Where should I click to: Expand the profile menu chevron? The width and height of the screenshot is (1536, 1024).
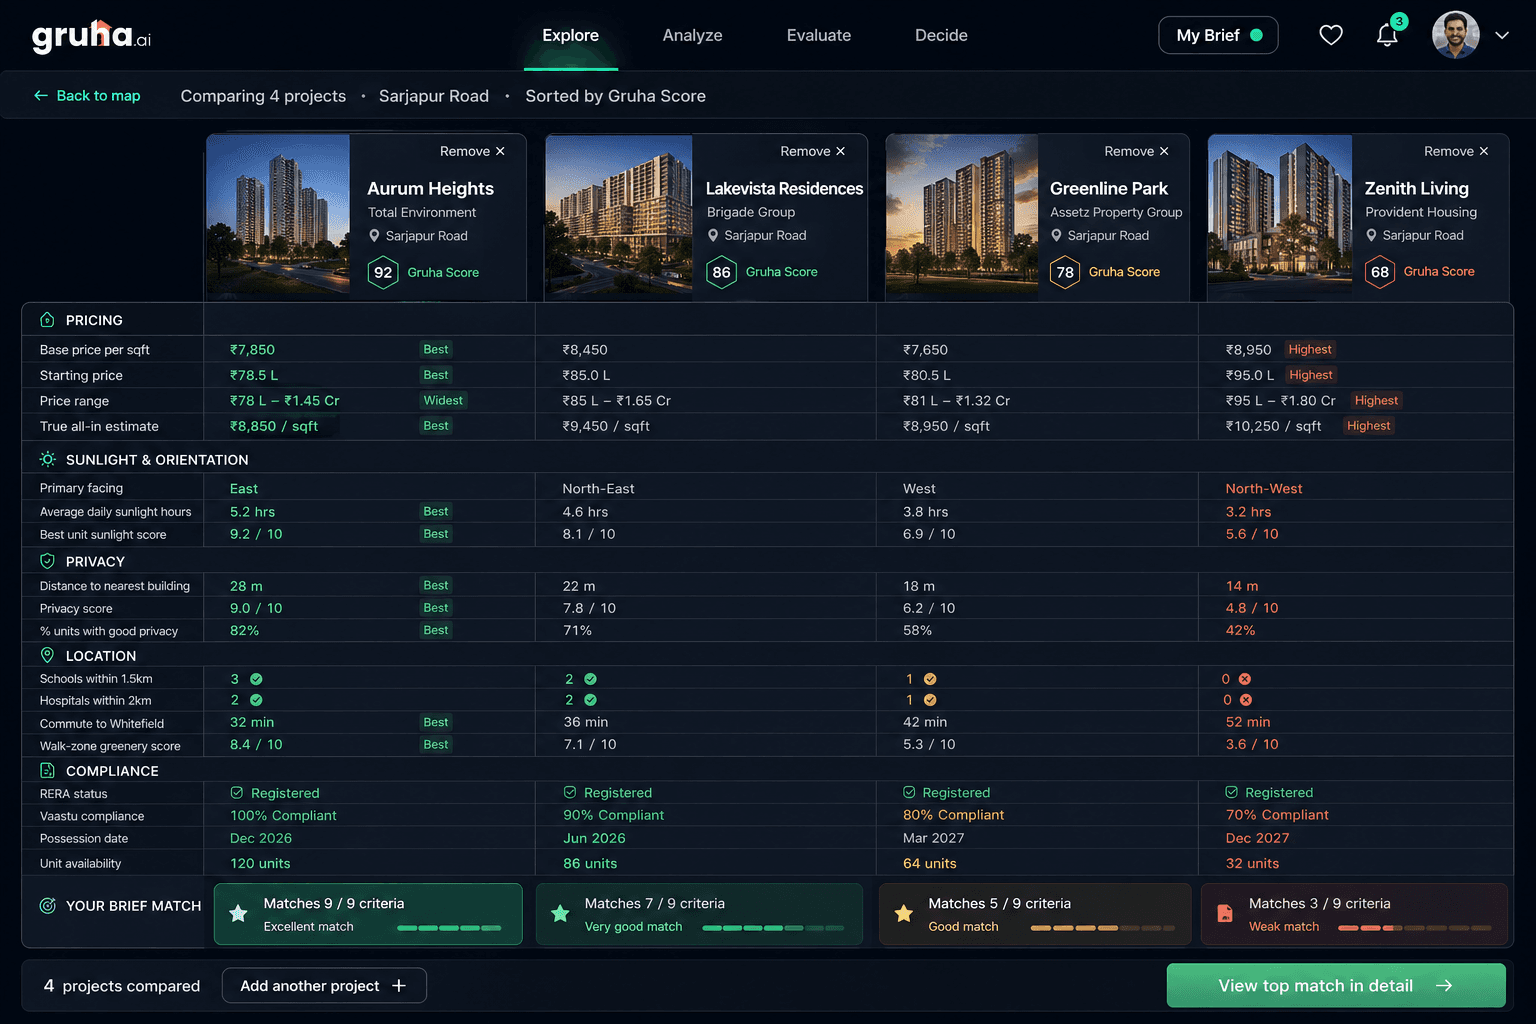(1502, 35)
